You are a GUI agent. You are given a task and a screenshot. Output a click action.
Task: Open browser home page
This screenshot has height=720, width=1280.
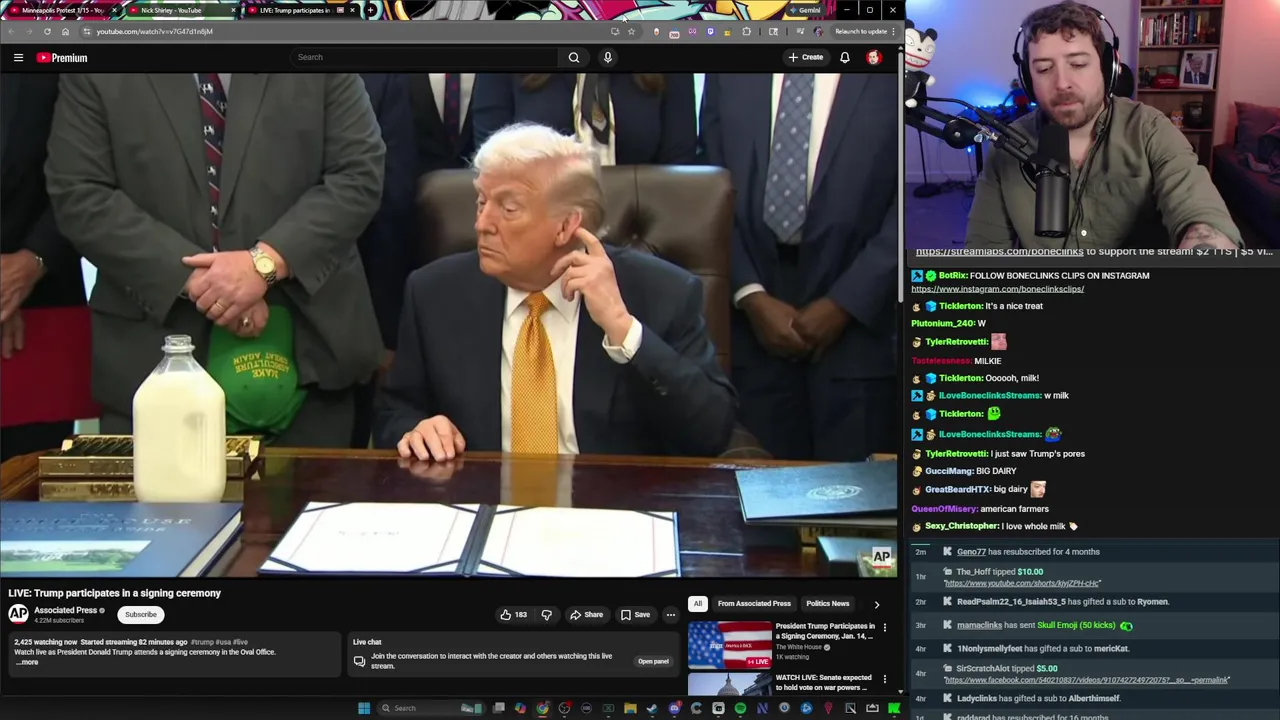click(x=65, y=31)
